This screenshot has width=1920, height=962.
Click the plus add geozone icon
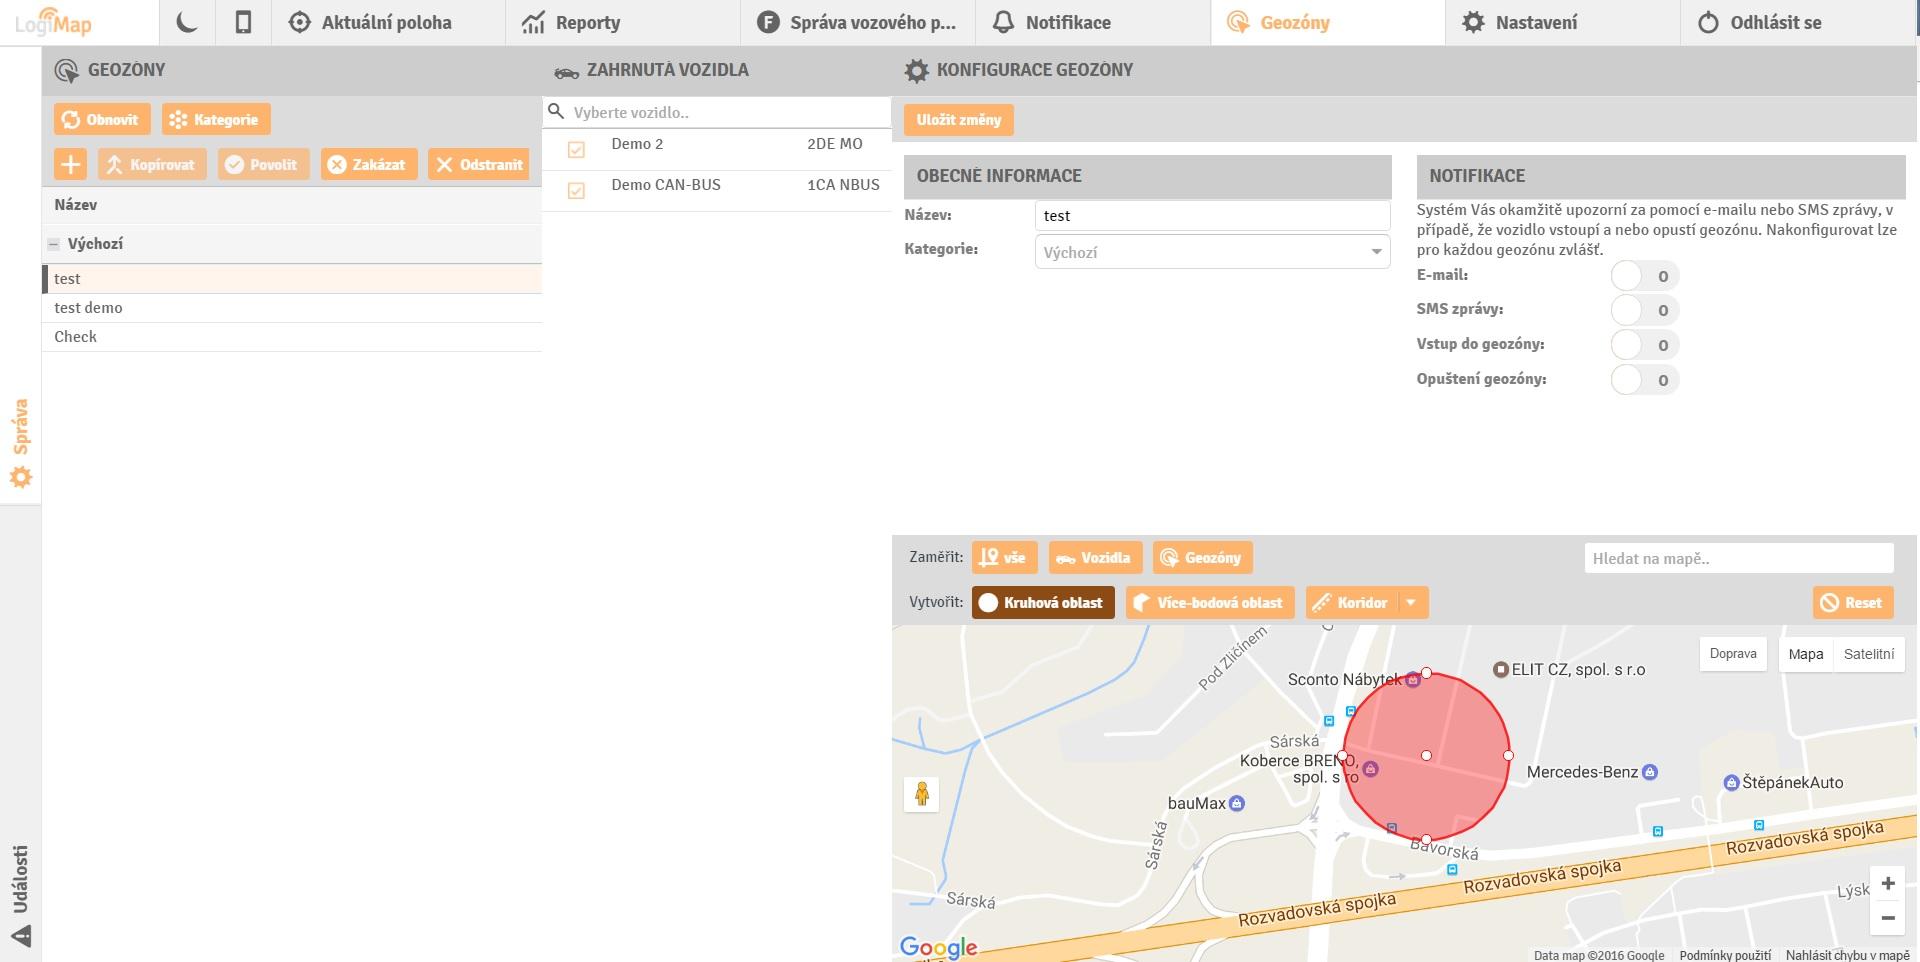pos(70,164)
